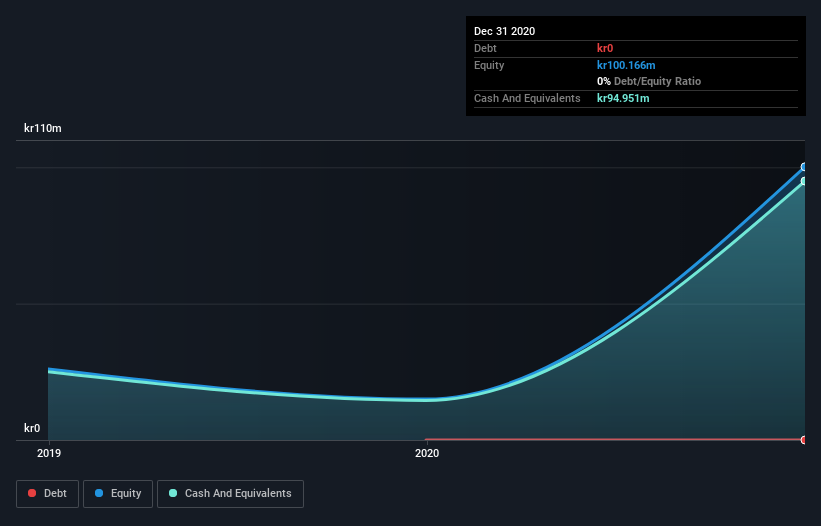Select the Equity data point at chart end
Viewport: 821px width, 526px height.
tap(804, 167)
